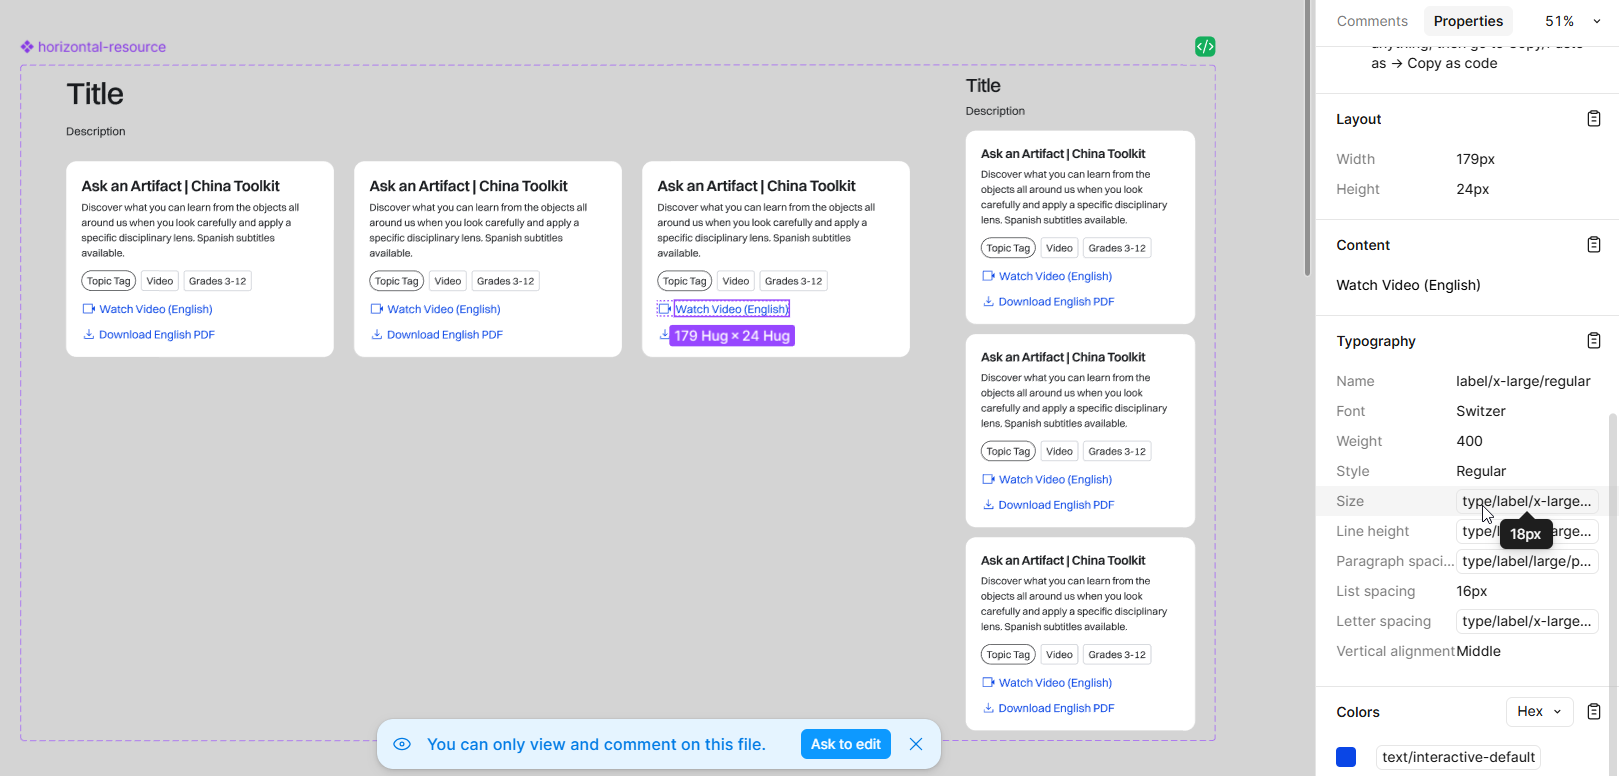
Task: Copy the Layout section properties
Action: click(x=1593, y=119)
